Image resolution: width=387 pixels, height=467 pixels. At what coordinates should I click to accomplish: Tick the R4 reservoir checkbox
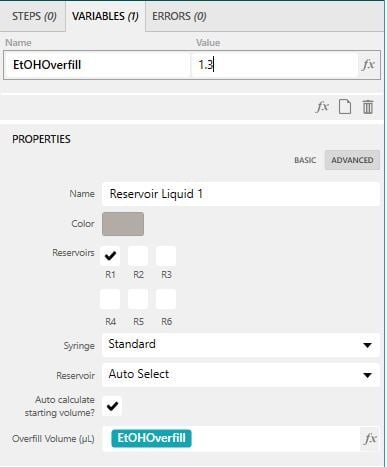click(x=110, y=299)
